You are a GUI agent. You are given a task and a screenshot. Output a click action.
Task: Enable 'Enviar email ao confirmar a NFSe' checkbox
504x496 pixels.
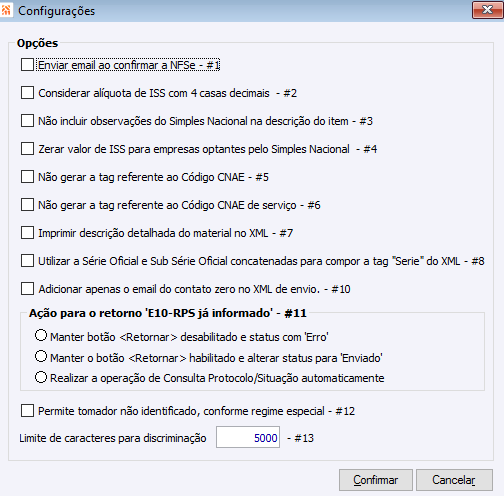click(x=27, y=65)
